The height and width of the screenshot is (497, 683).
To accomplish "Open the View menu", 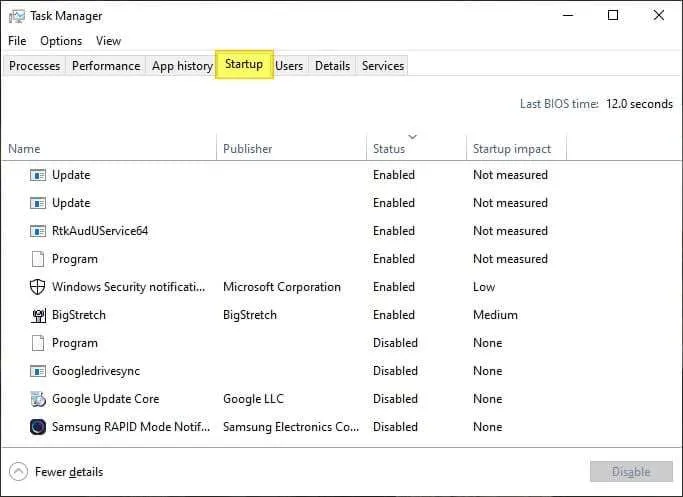I will pyautogui.click(x=108, y=41).
